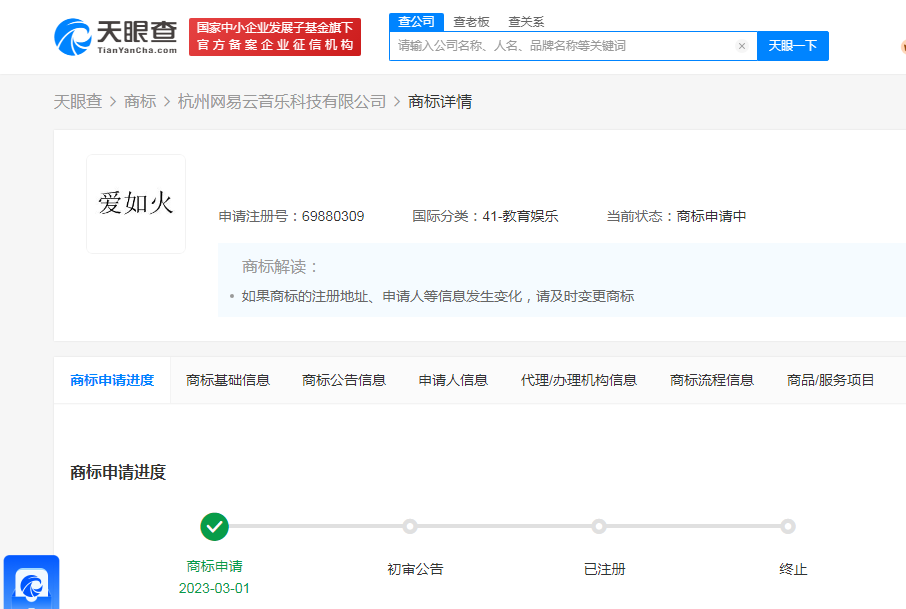Click the 天眼一下 search button
This screenshot has width=906, height=609.
tap(792, 46)
